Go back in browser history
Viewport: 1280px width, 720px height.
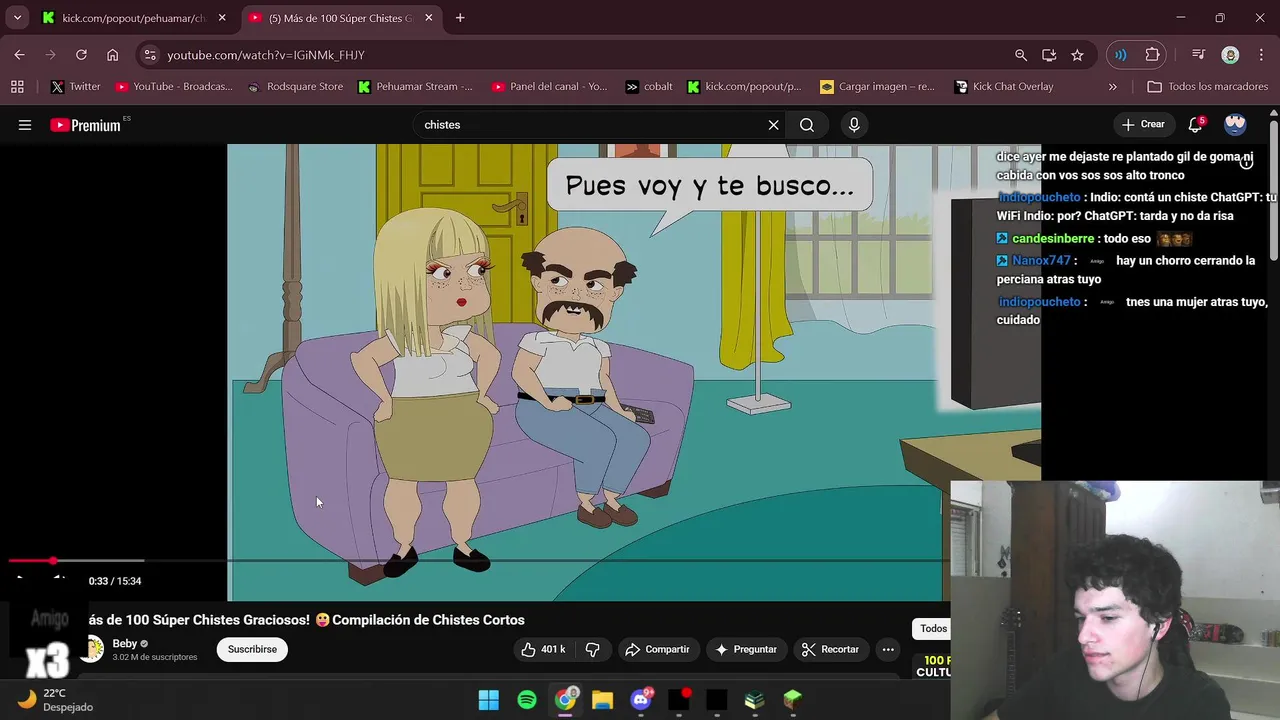tap(19, 55)
